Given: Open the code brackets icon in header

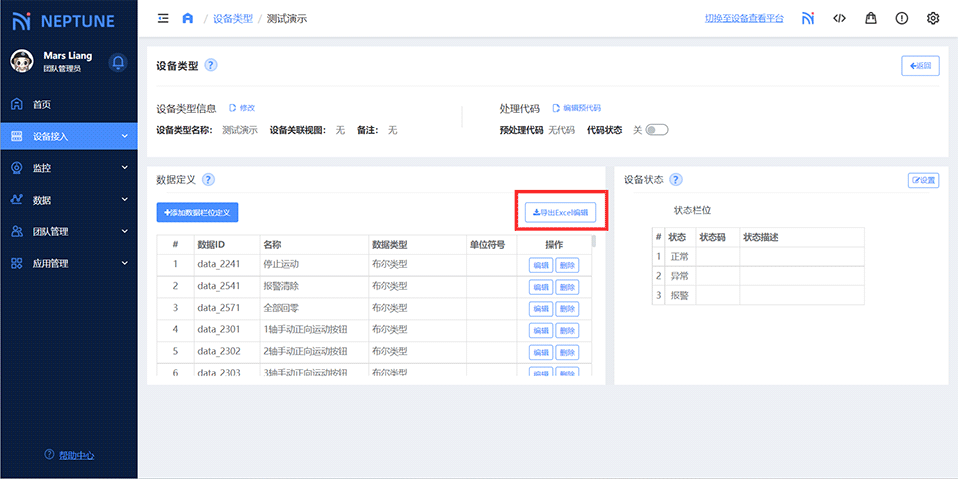Looking at the screenshot, I should point(839,18).
